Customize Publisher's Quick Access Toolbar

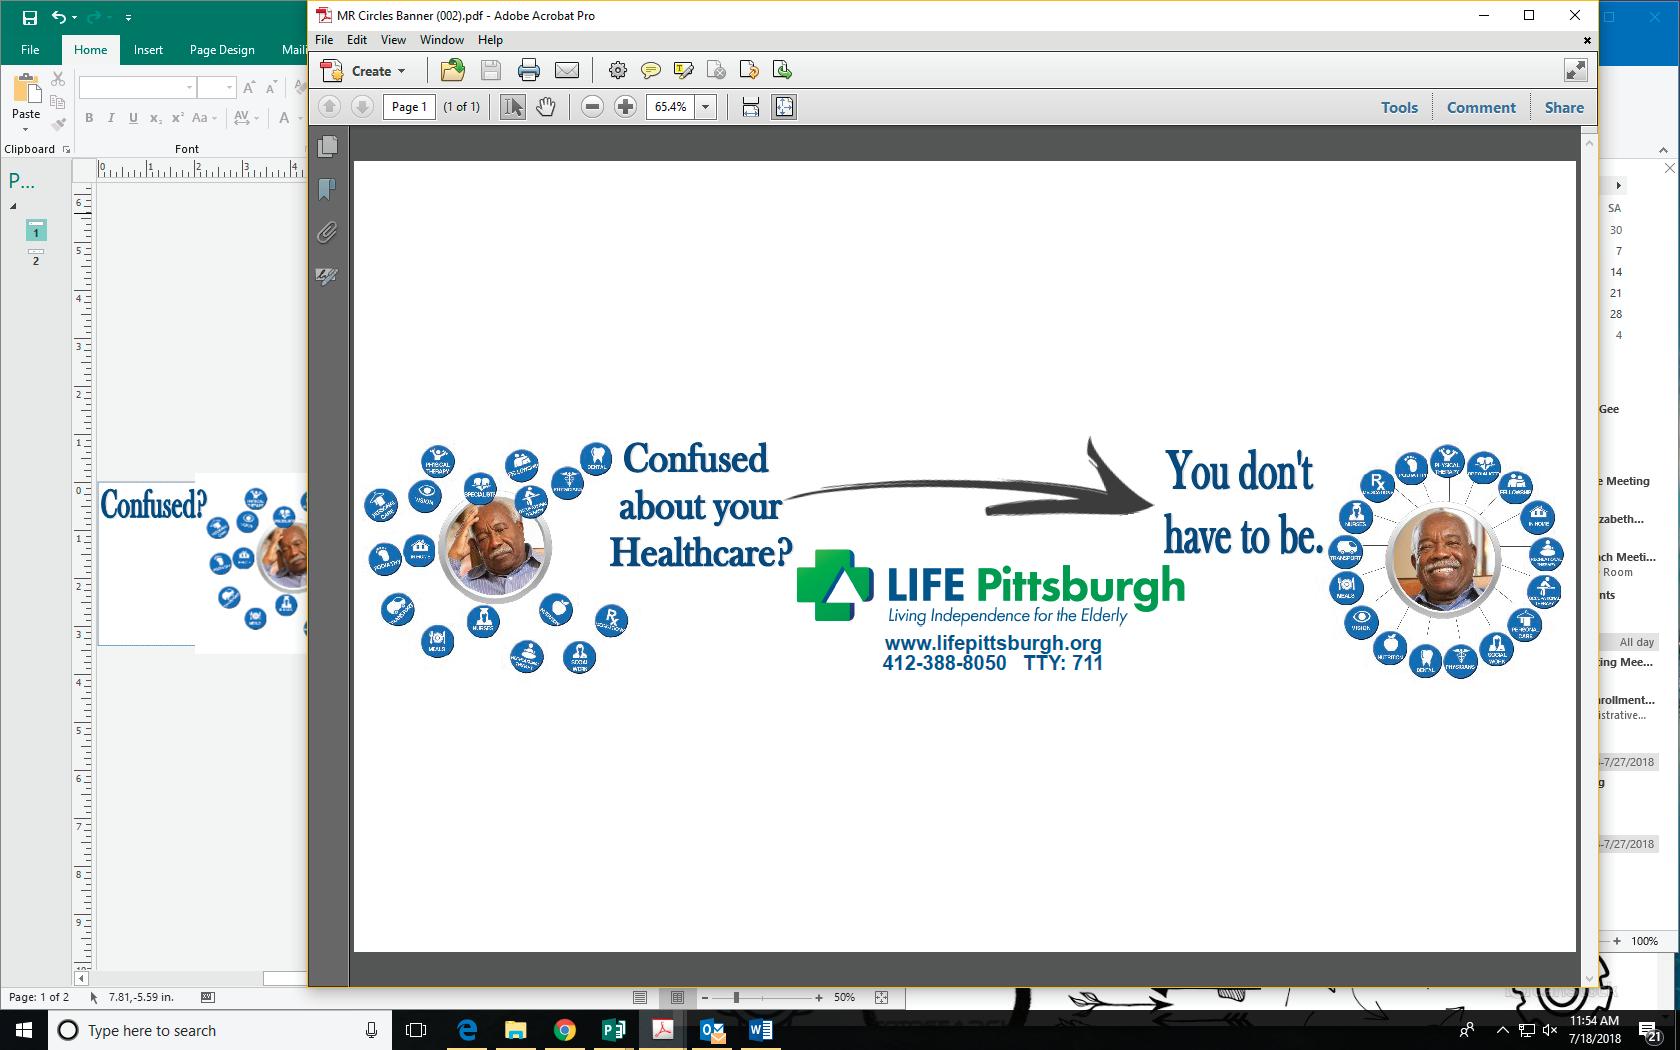click(x=129, y=18)
